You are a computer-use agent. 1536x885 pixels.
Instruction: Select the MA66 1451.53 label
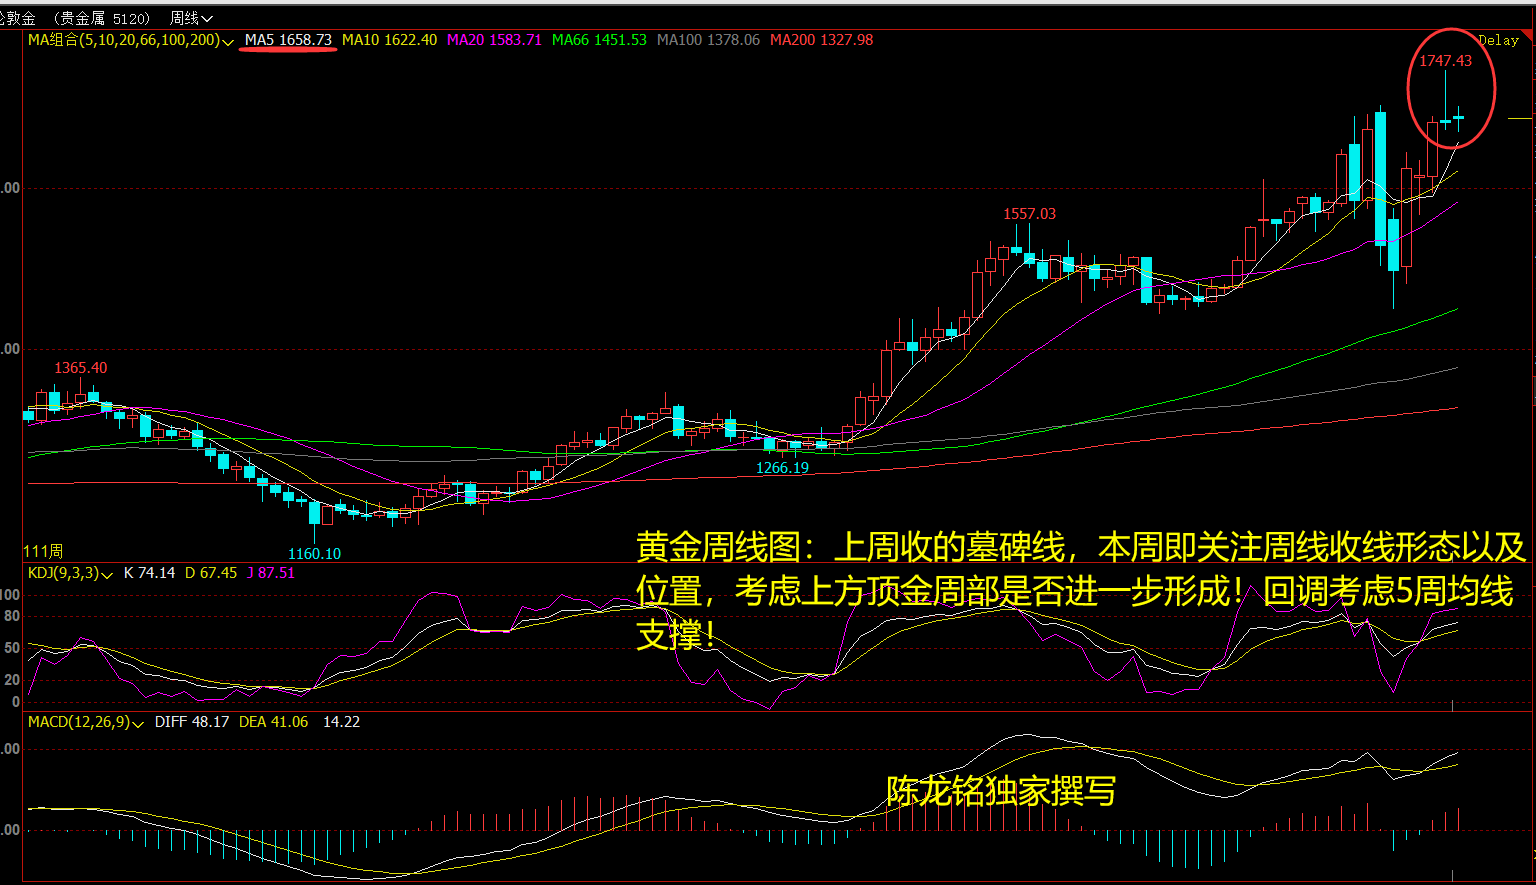point(599,40)
